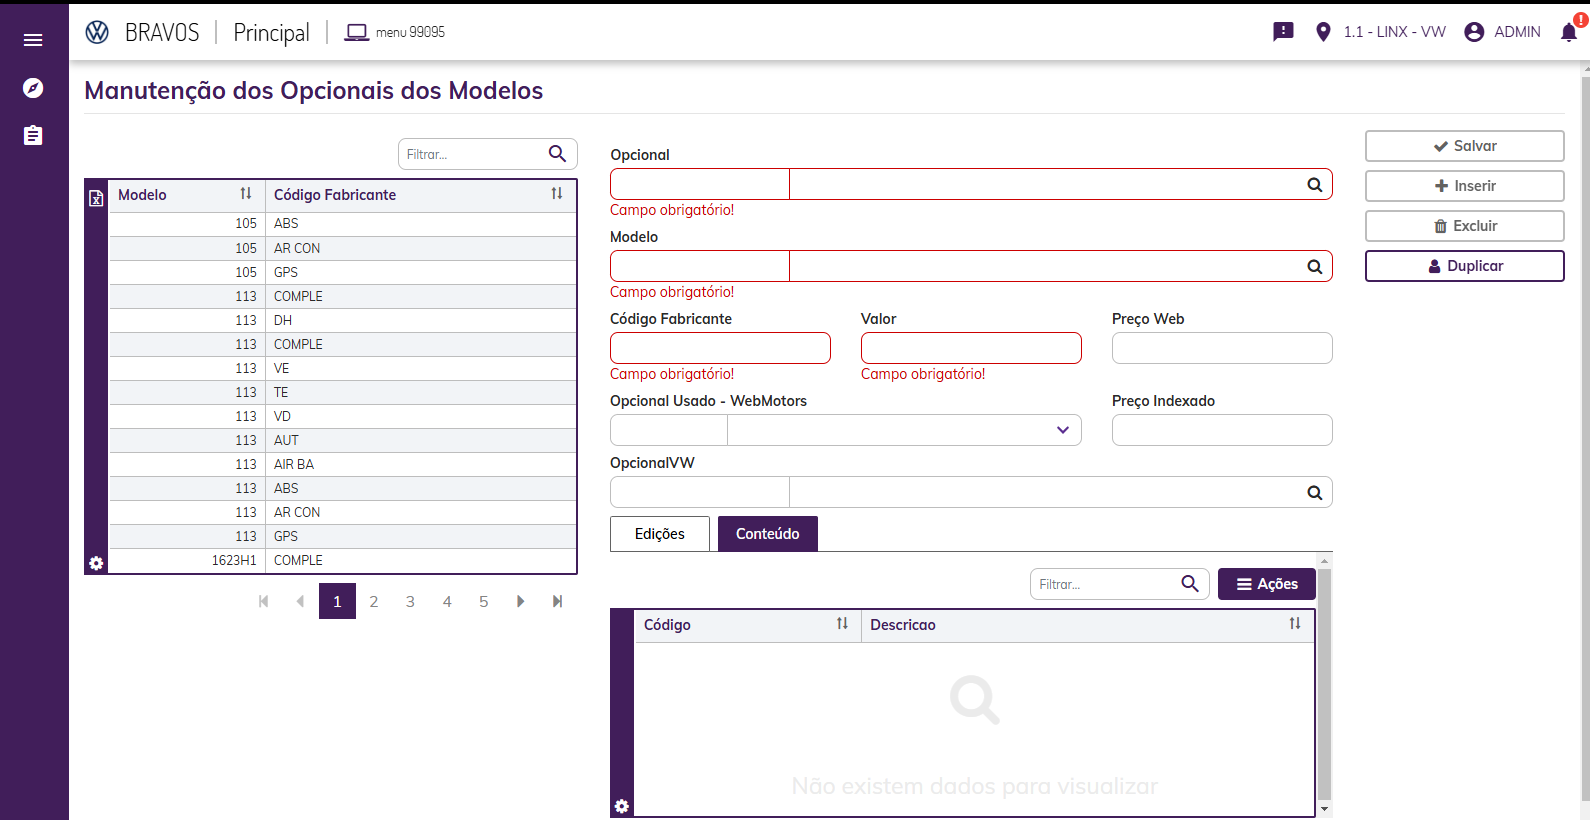Viewport: 1590px width, 820px height.
Task: Open the Ações menu
Action: pyautogui.click(x=1266, y=584)
